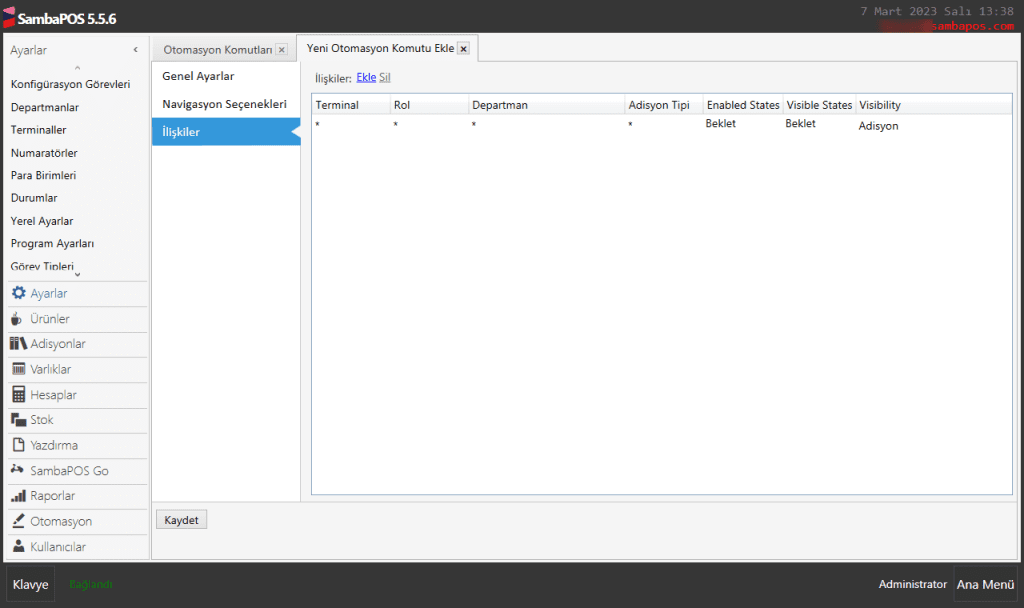The image size is (1024, 608).
Task: Open the Raporlar bar chart icon
Action: click(x=18, y=496)
